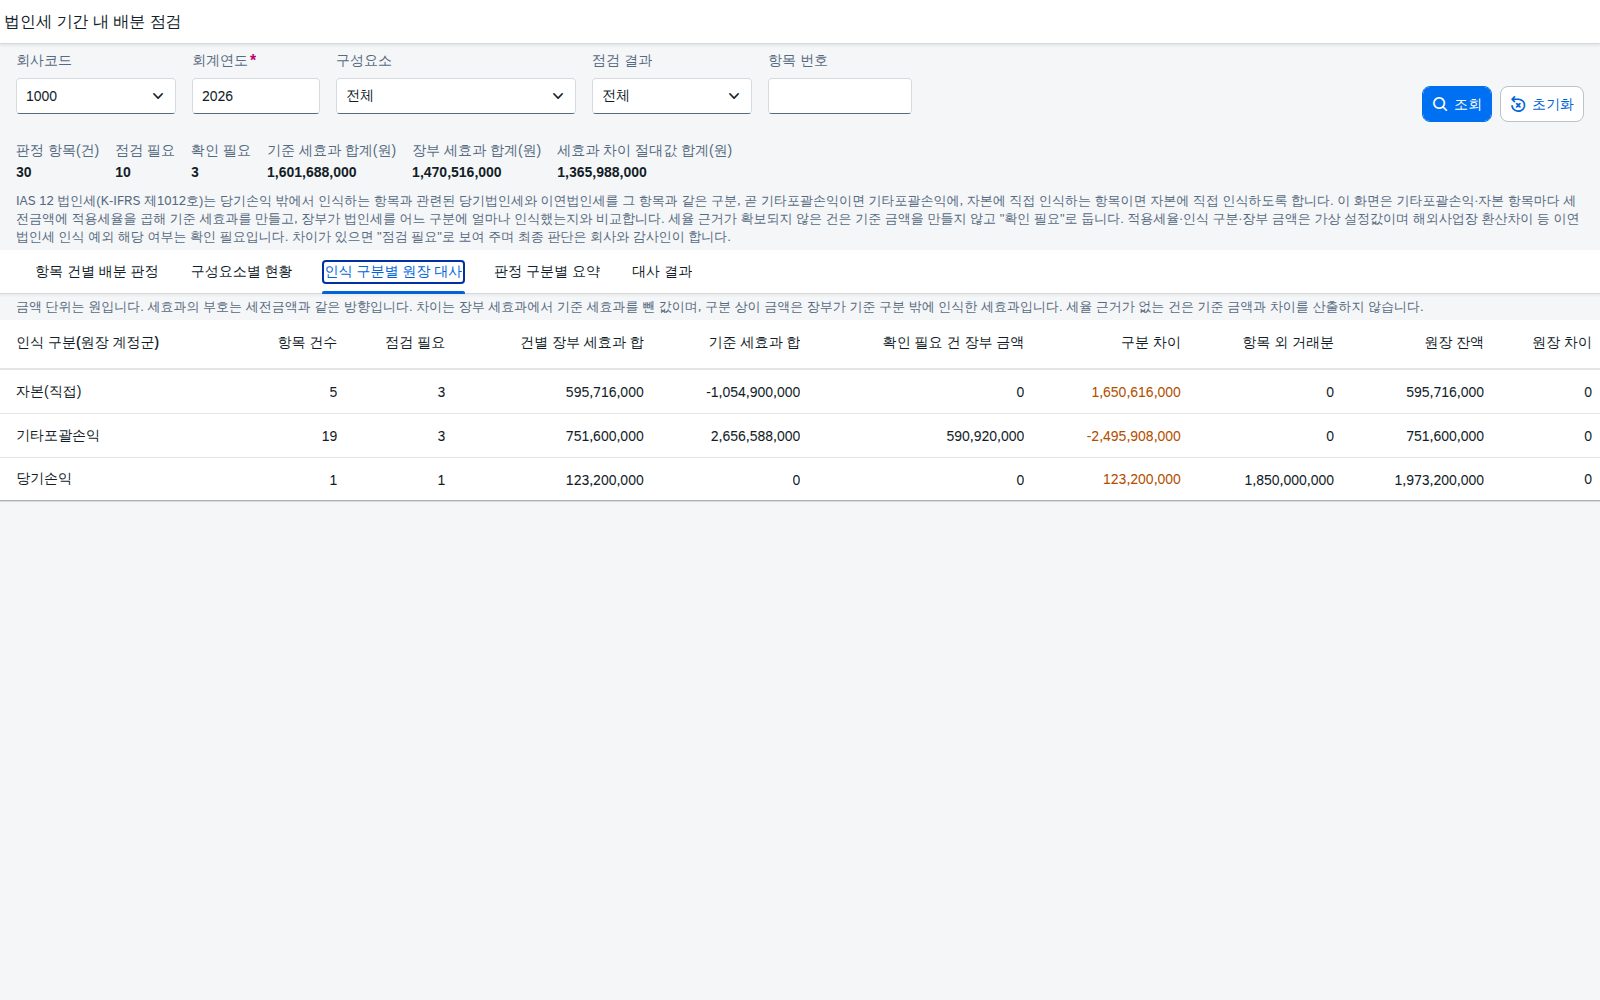Click the 항목 번호 input field
The width and height of the screenshot is (1600, 1000).
[x=840, y=96]
